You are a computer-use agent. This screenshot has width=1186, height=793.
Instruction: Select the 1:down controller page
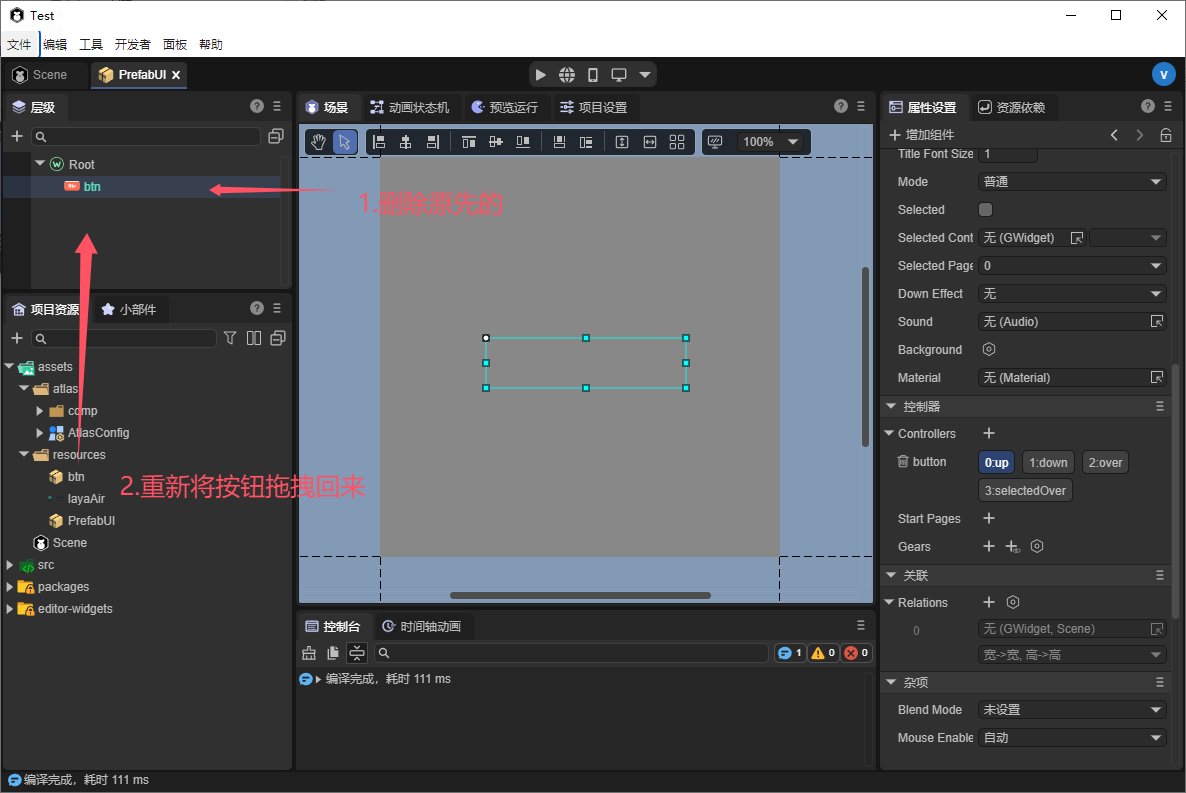(1049, 462)
